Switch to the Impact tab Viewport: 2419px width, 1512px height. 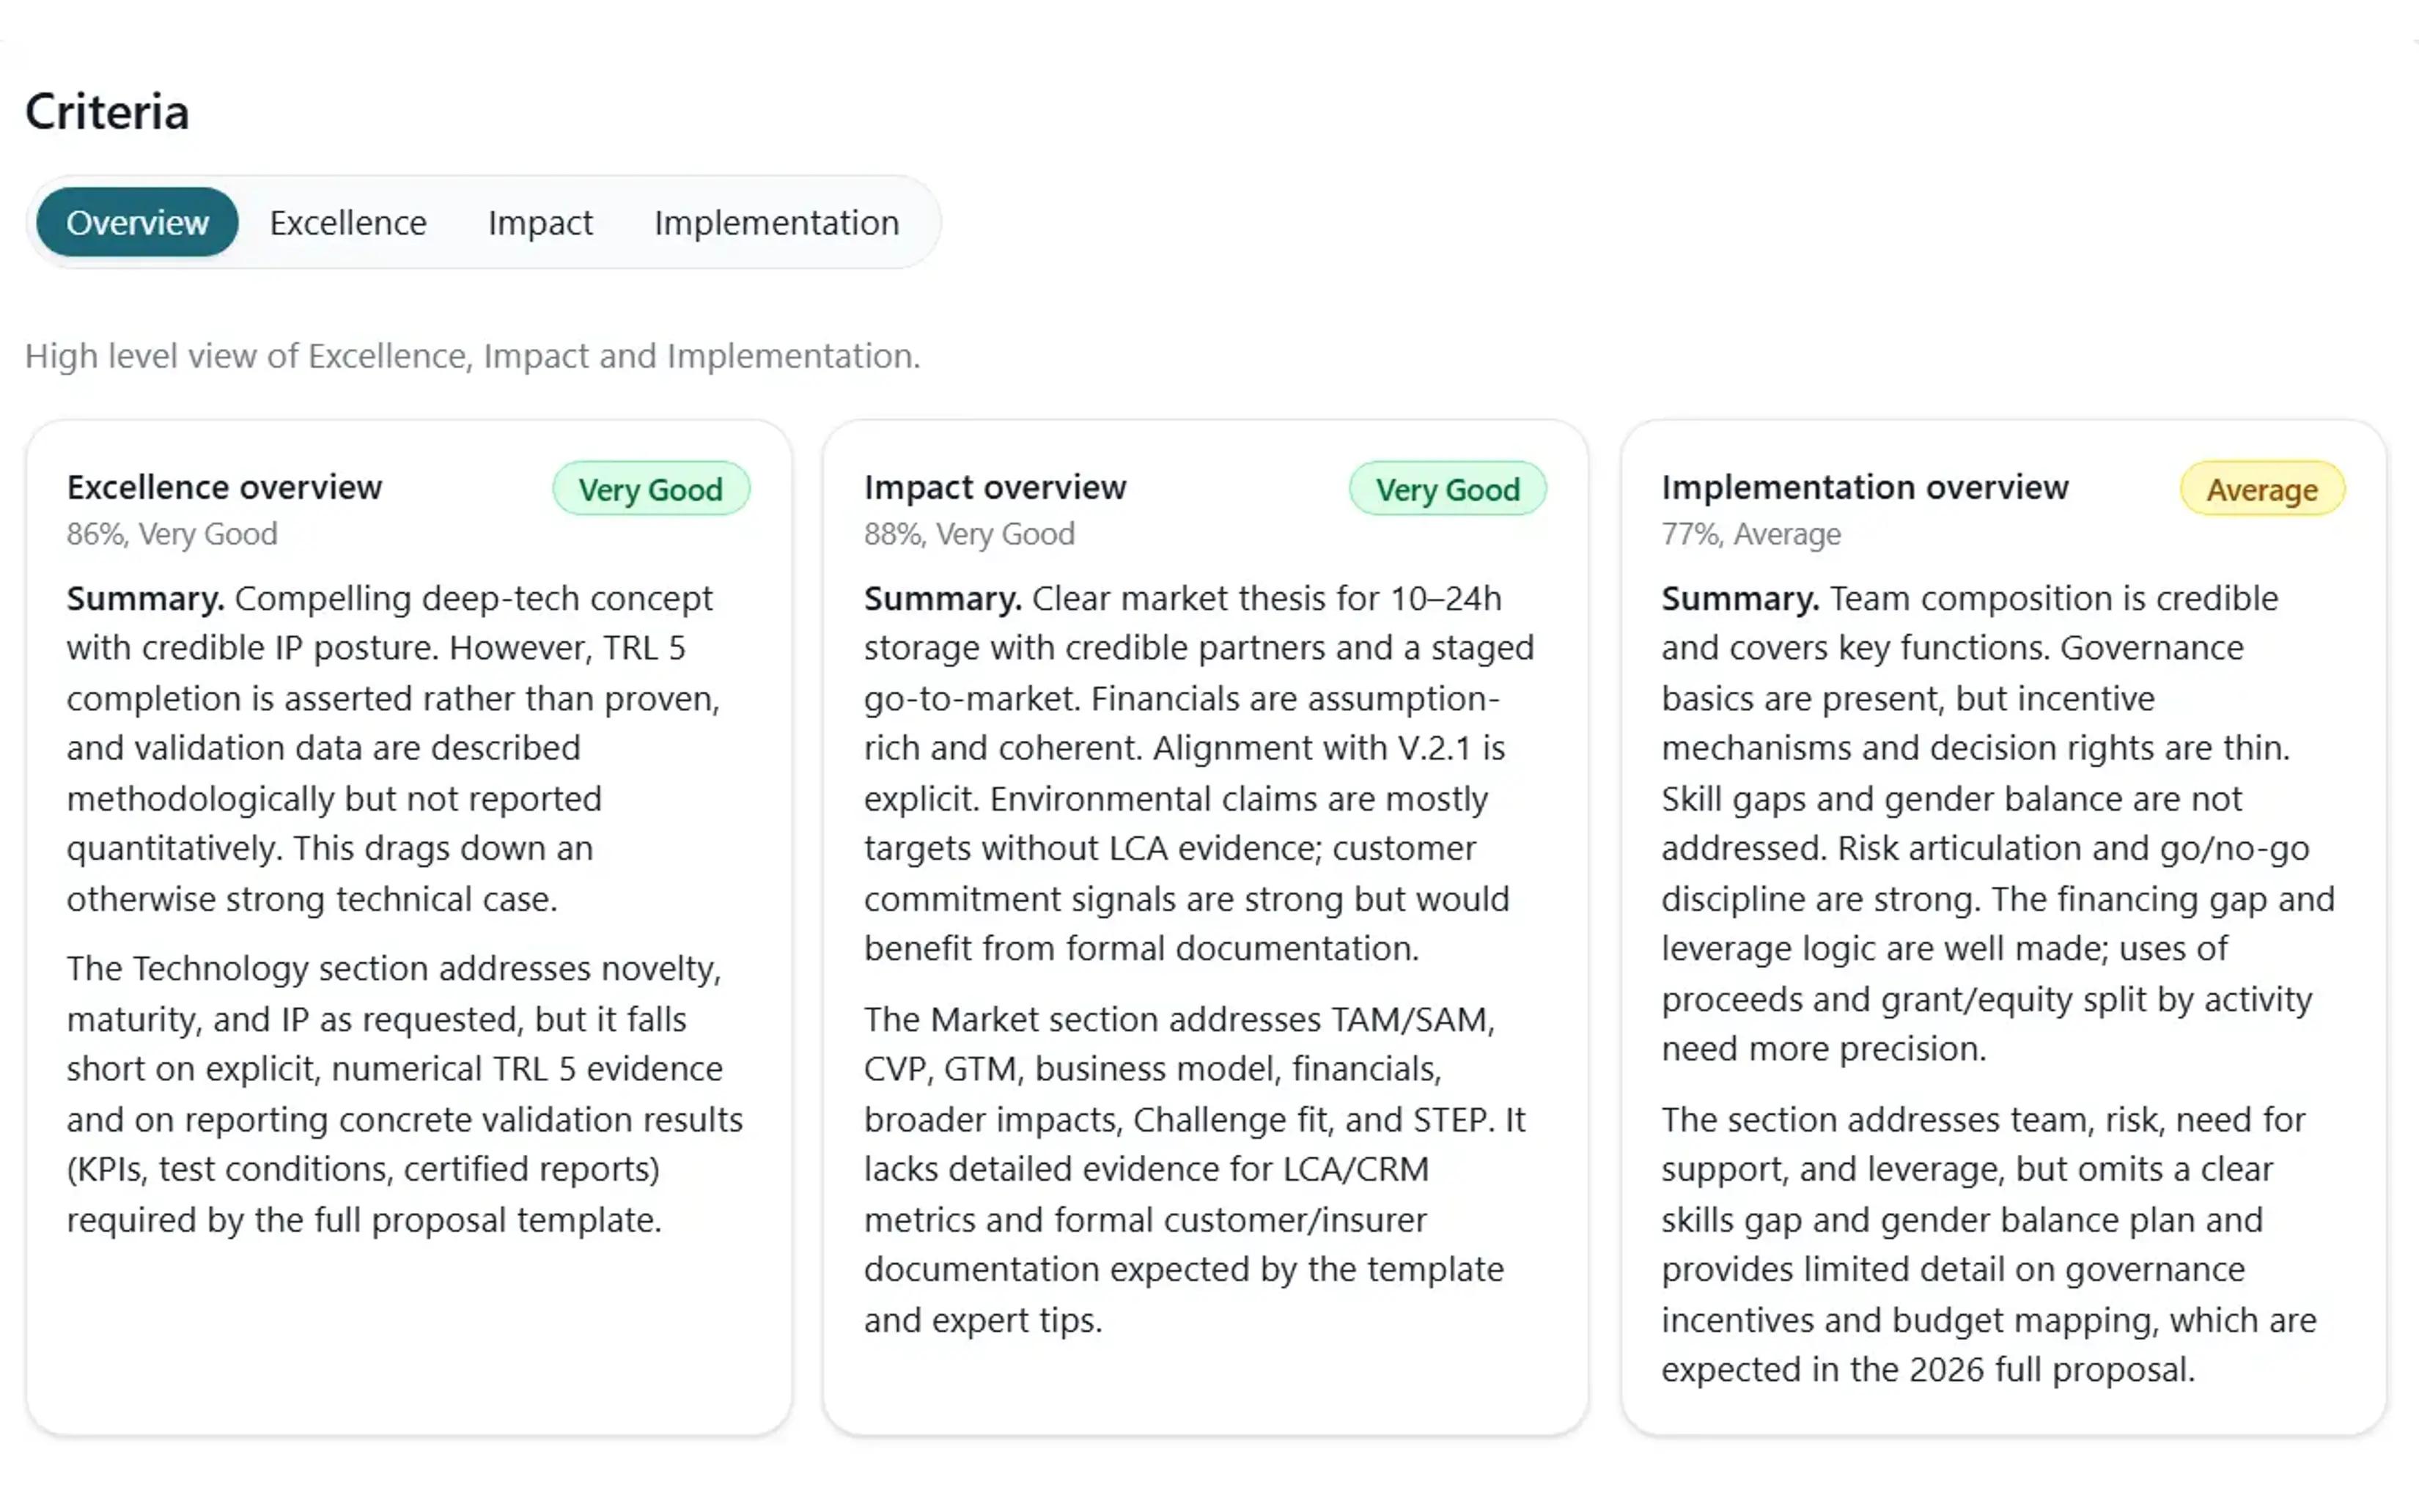point(540,222)
